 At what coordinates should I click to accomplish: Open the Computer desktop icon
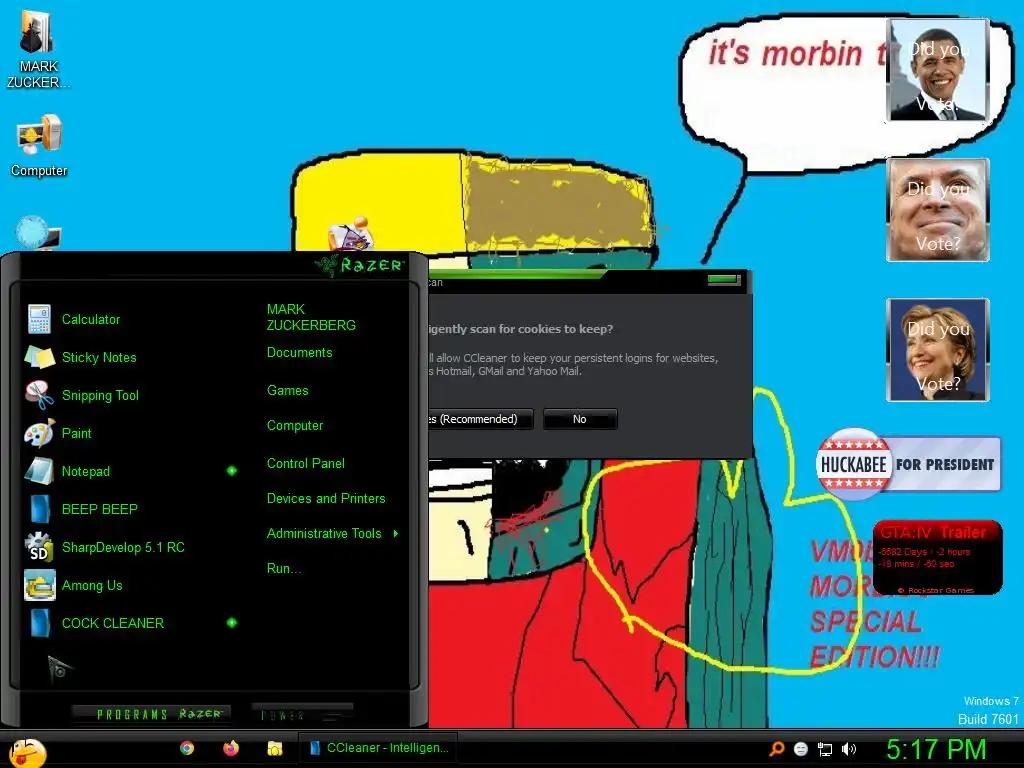pos(39,145)
